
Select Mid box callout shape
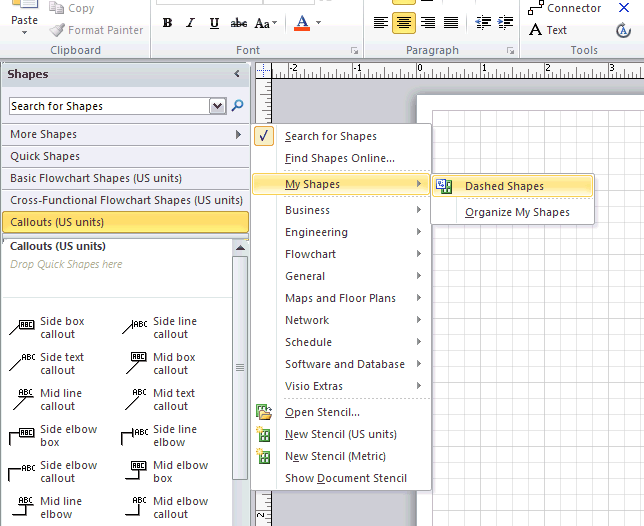[x=159, y=363]
